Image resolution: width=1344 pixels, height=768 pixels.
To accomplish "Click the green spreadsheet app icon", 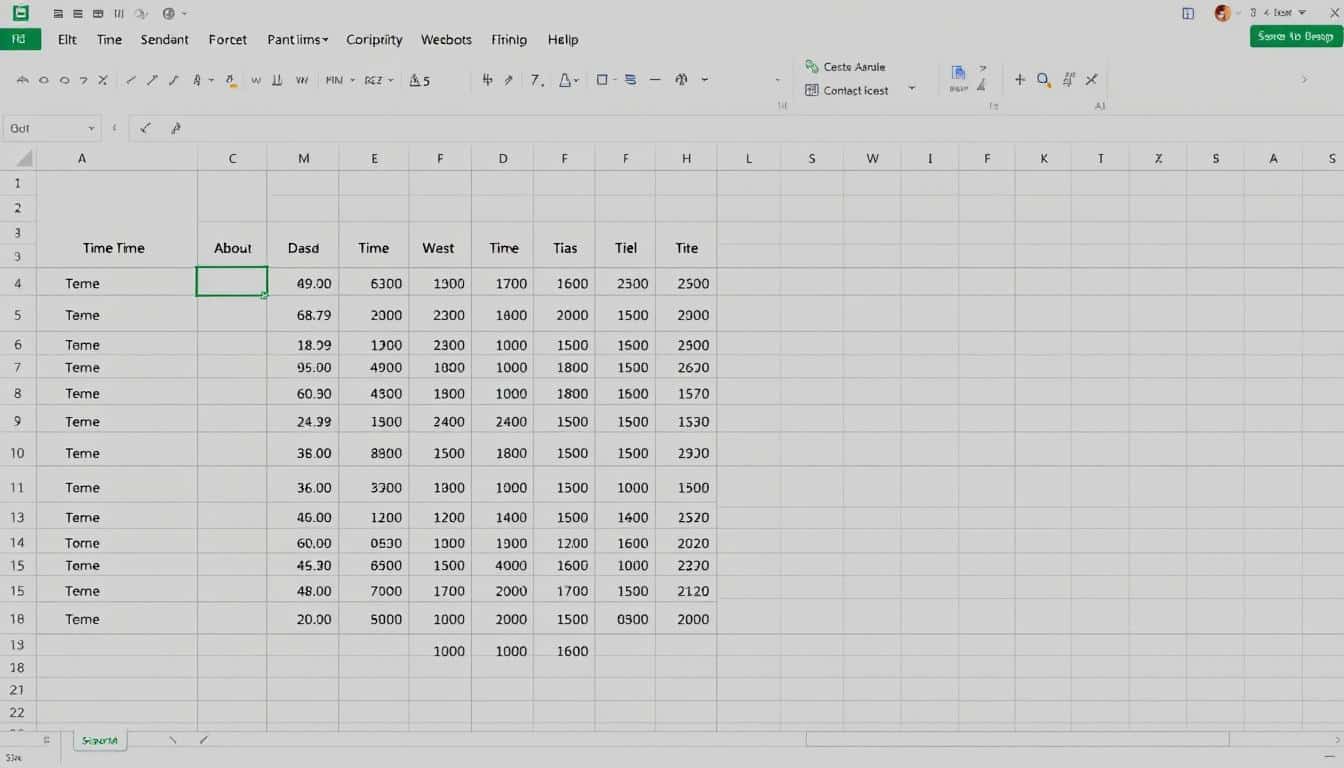I will pyautogui.click(x=19, y=13).
